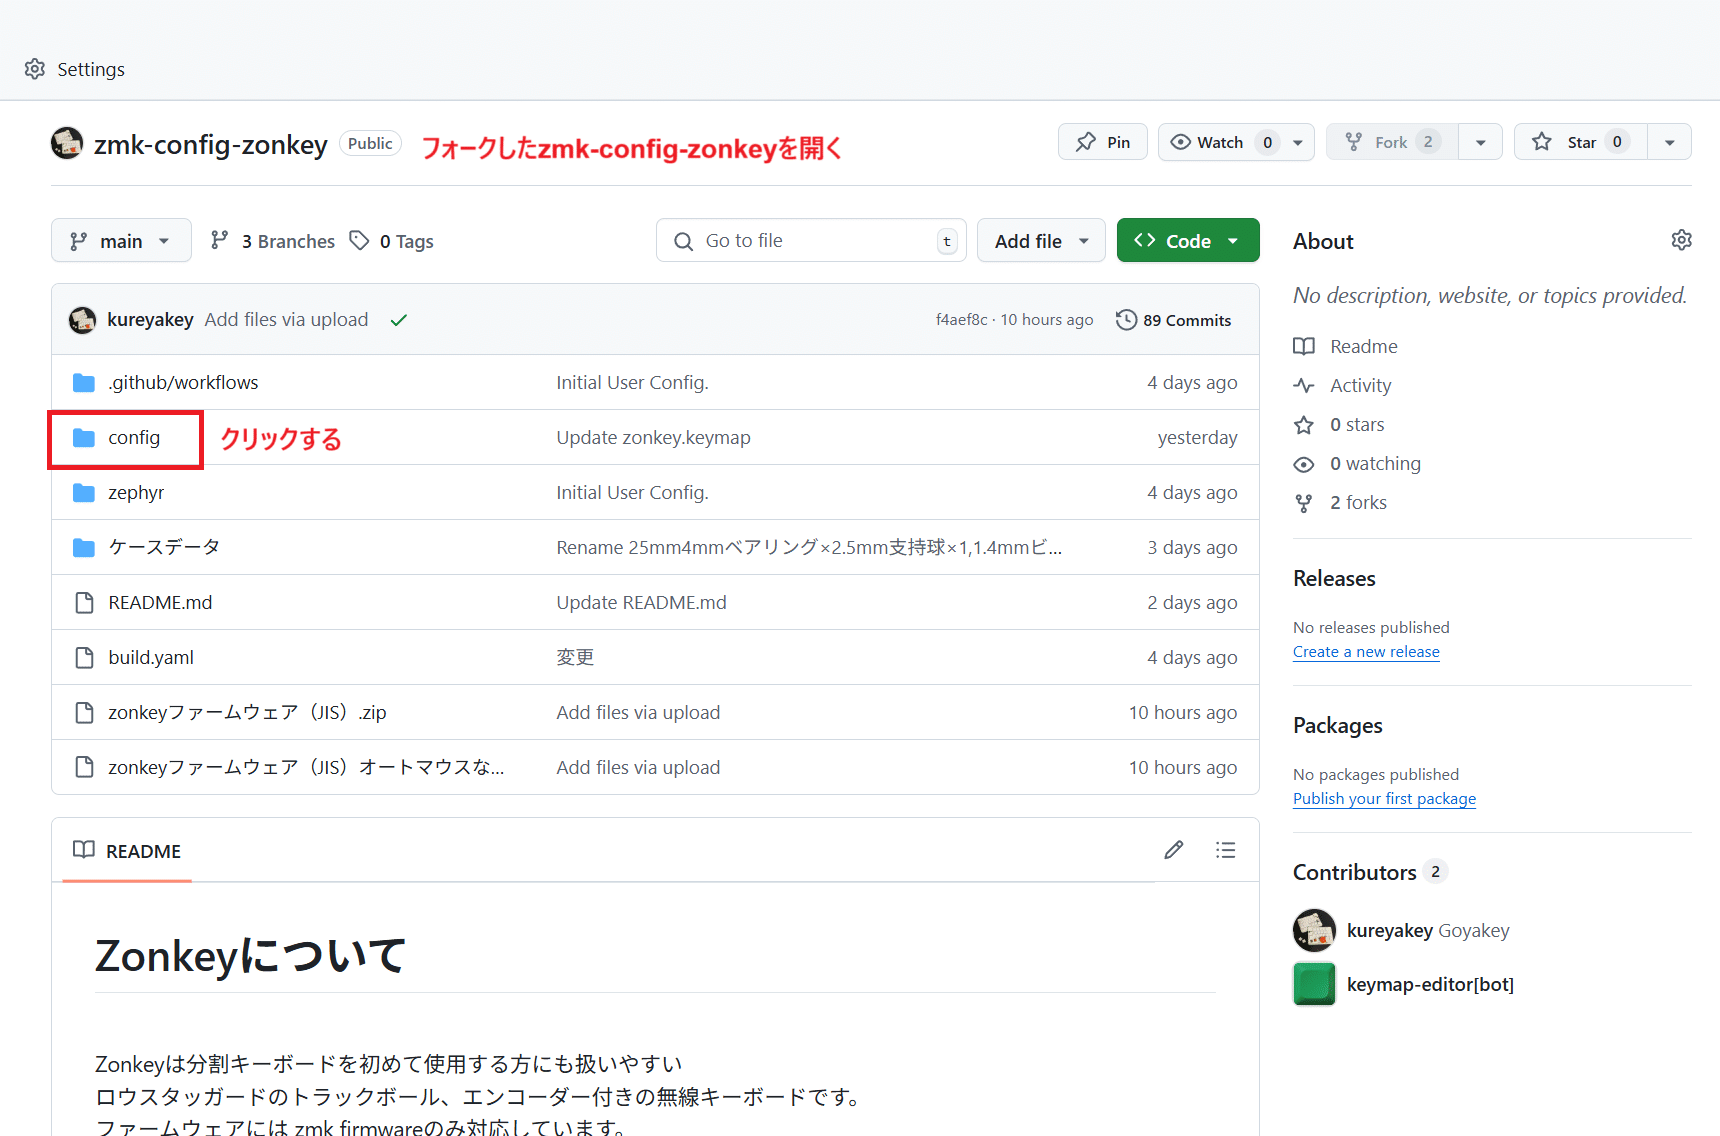The height and width of the screenshot is (1136, 1720).
Task: Click the Watch button with eye icon
Action: tap(1220, 142)
